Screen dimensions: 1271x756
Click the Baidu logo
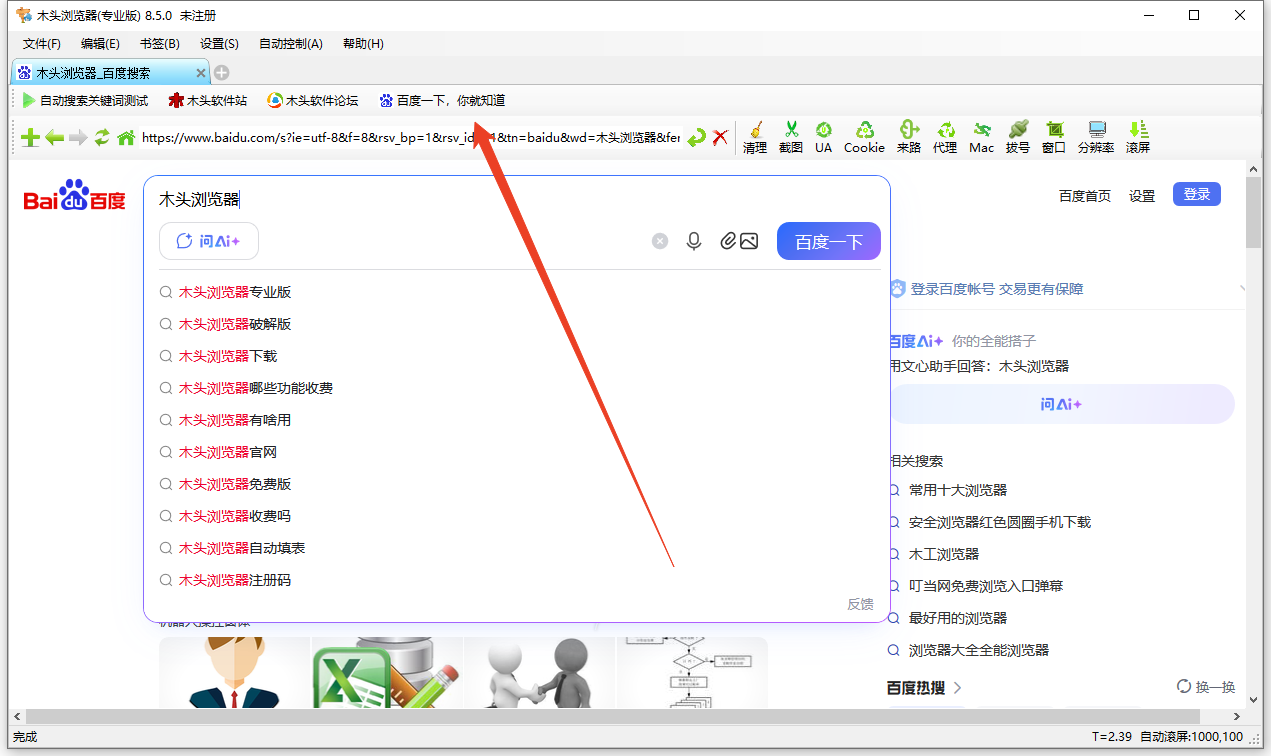point(75,196)
